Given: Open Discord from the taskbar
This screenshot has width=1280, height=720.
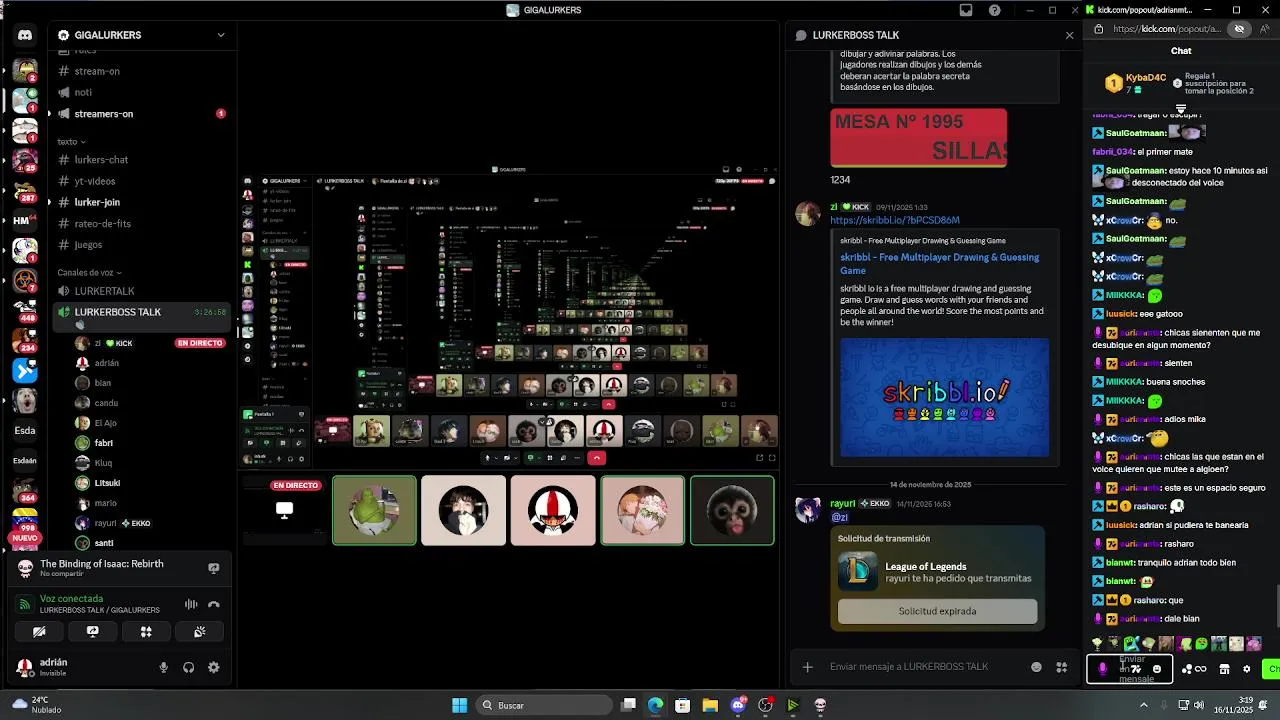Looking at the screenshot, I should (738, 705).
